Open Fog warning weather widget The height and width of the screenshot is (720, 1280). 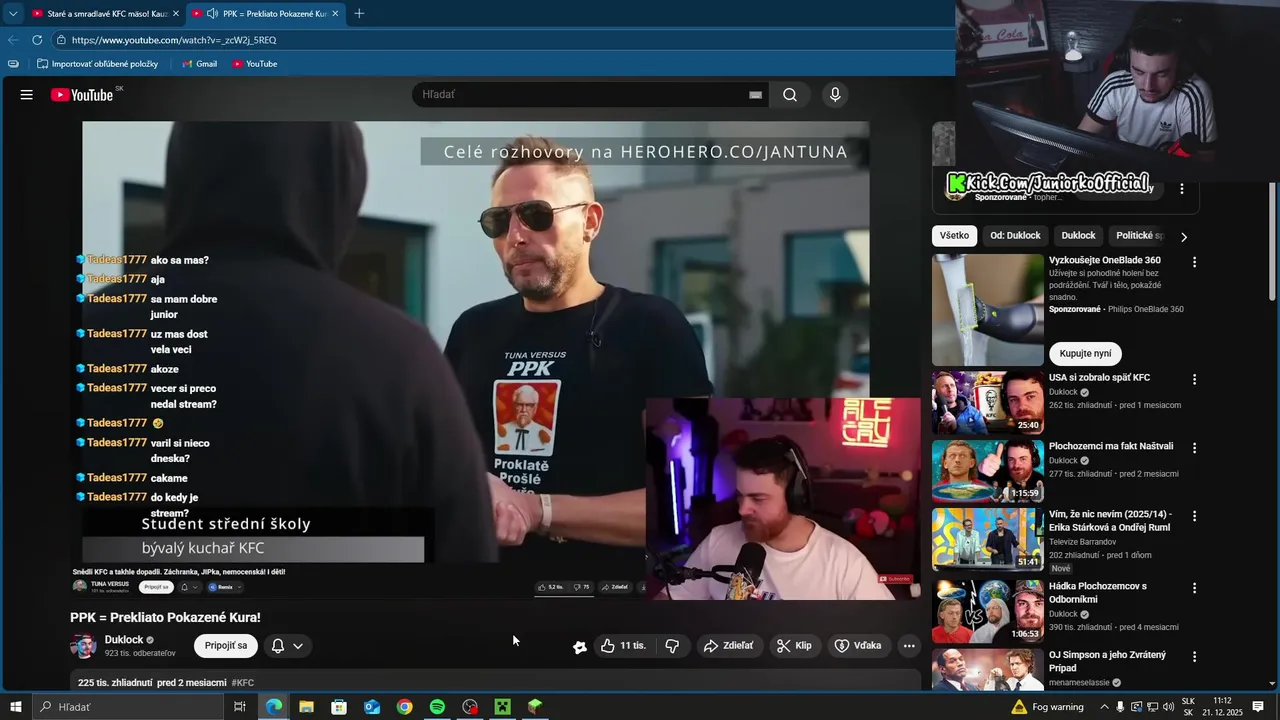click(x=1047, y=707)
